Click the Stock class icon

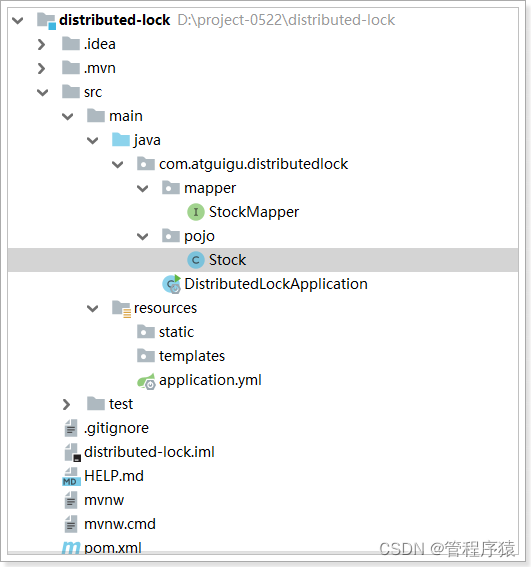pyautogui.click(x=196, y=260)
